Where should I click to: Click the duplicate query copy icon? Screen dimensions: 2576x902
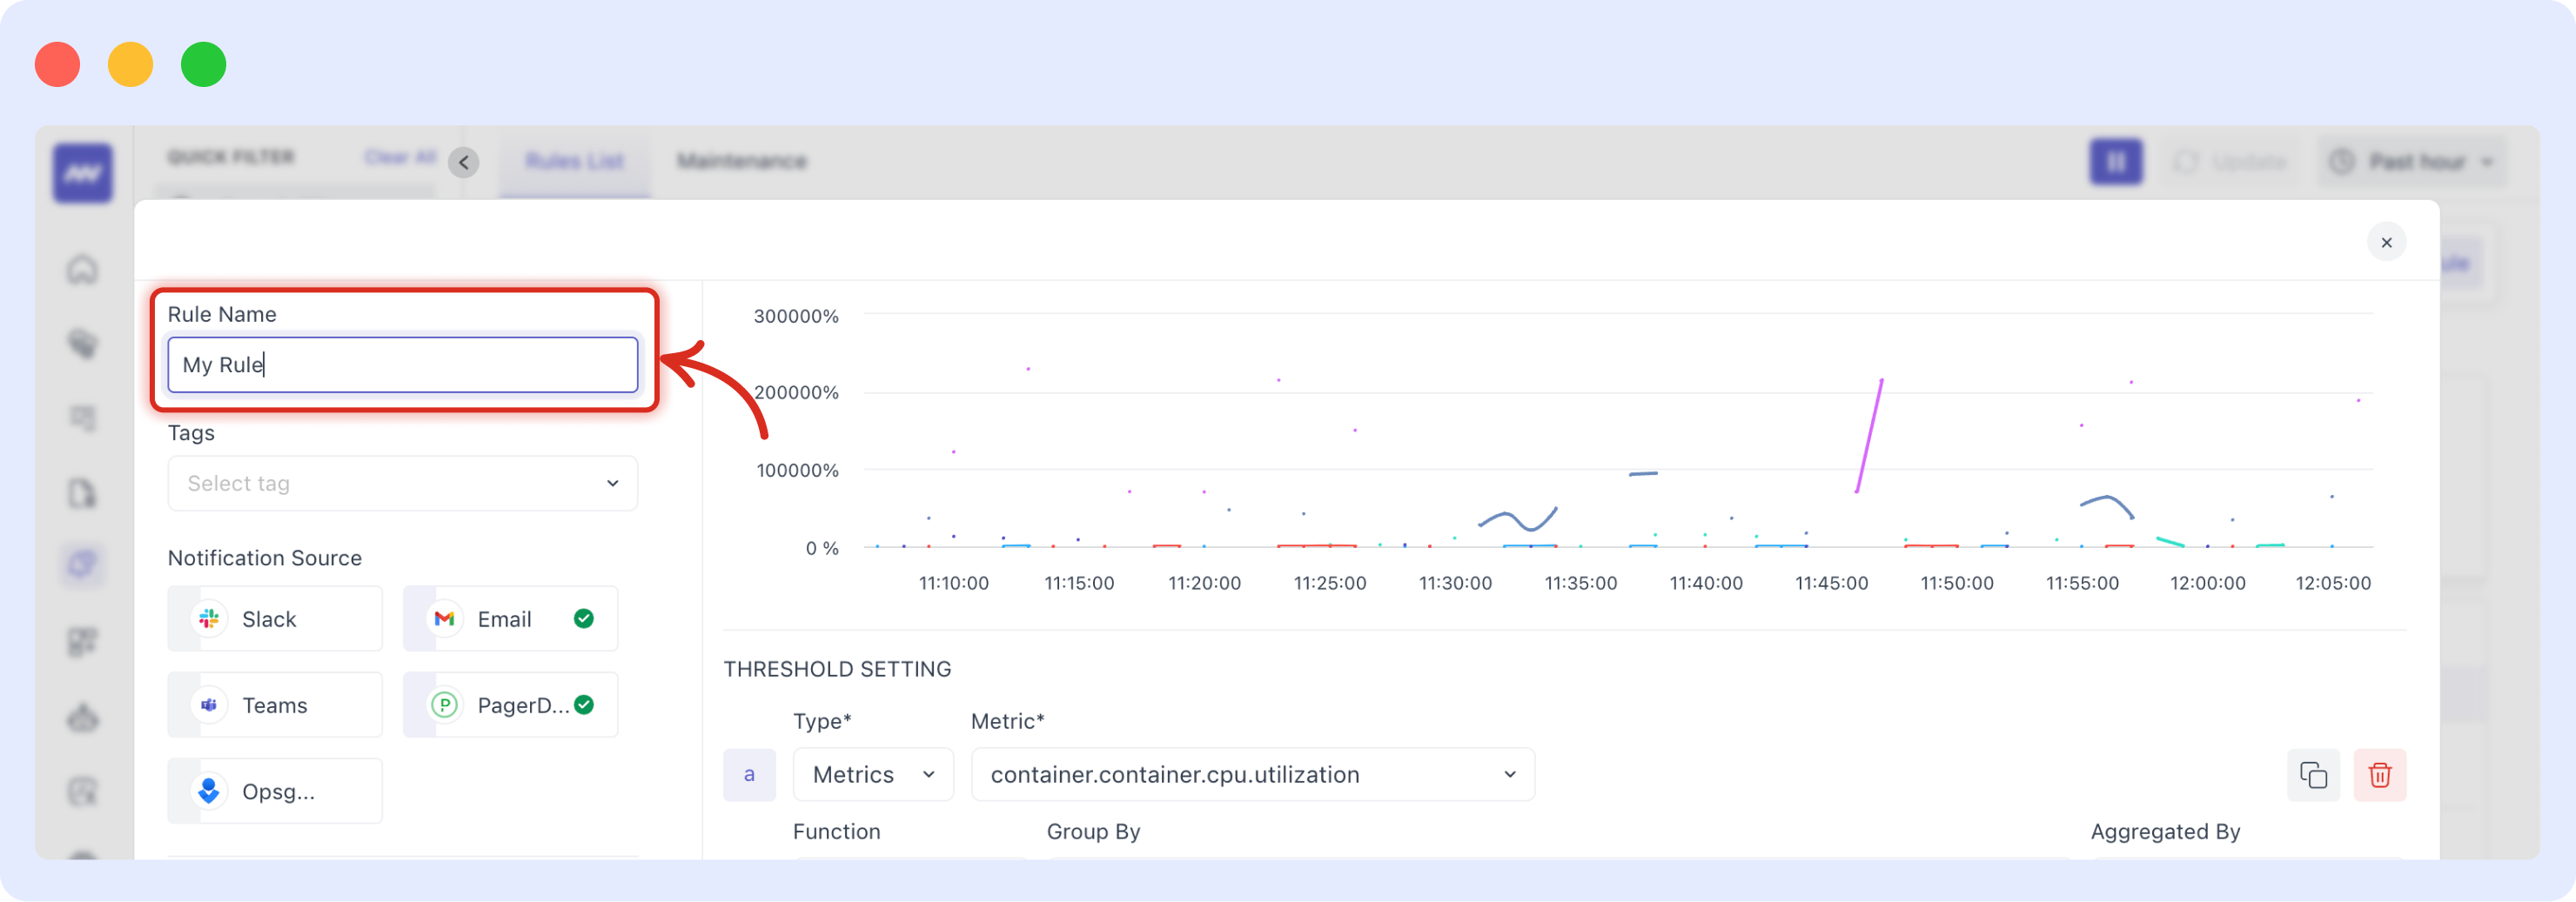pyautogui.click(x=2312, y=775)
